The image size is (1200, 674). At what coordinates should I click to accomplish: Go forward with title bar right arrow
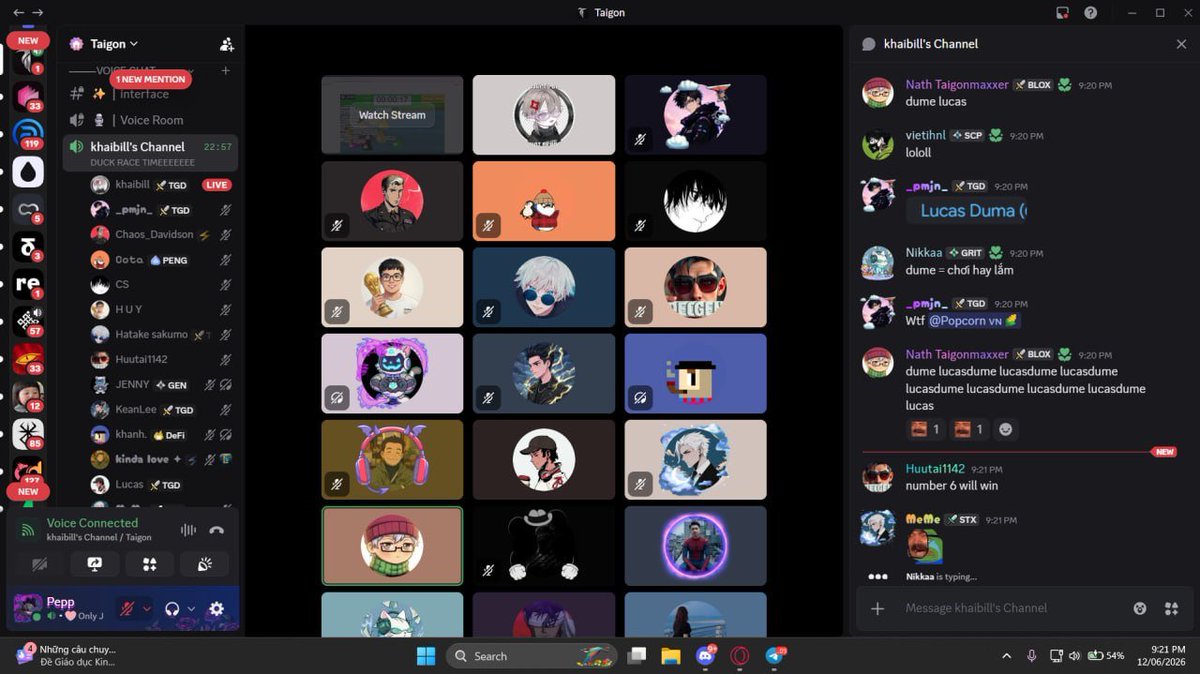38,12
